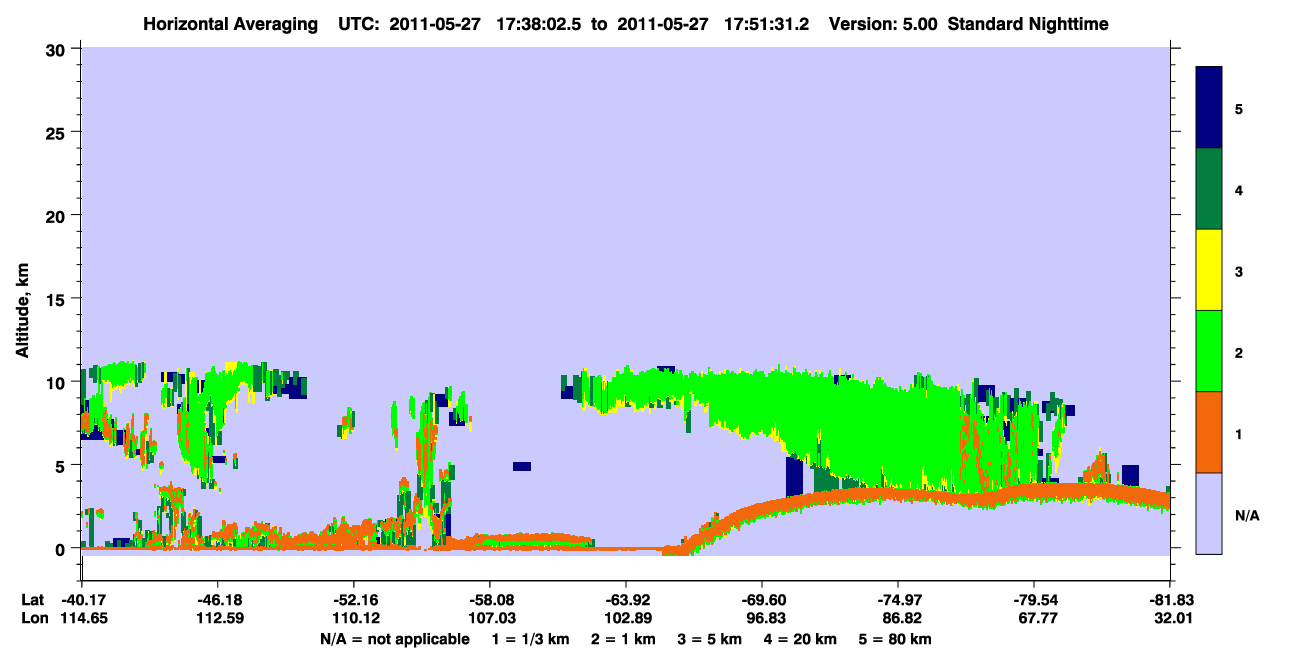Click the 'Lon' row label
Image resolution: width=1300 pixels, height=667 pixels.
click(33, 618)
